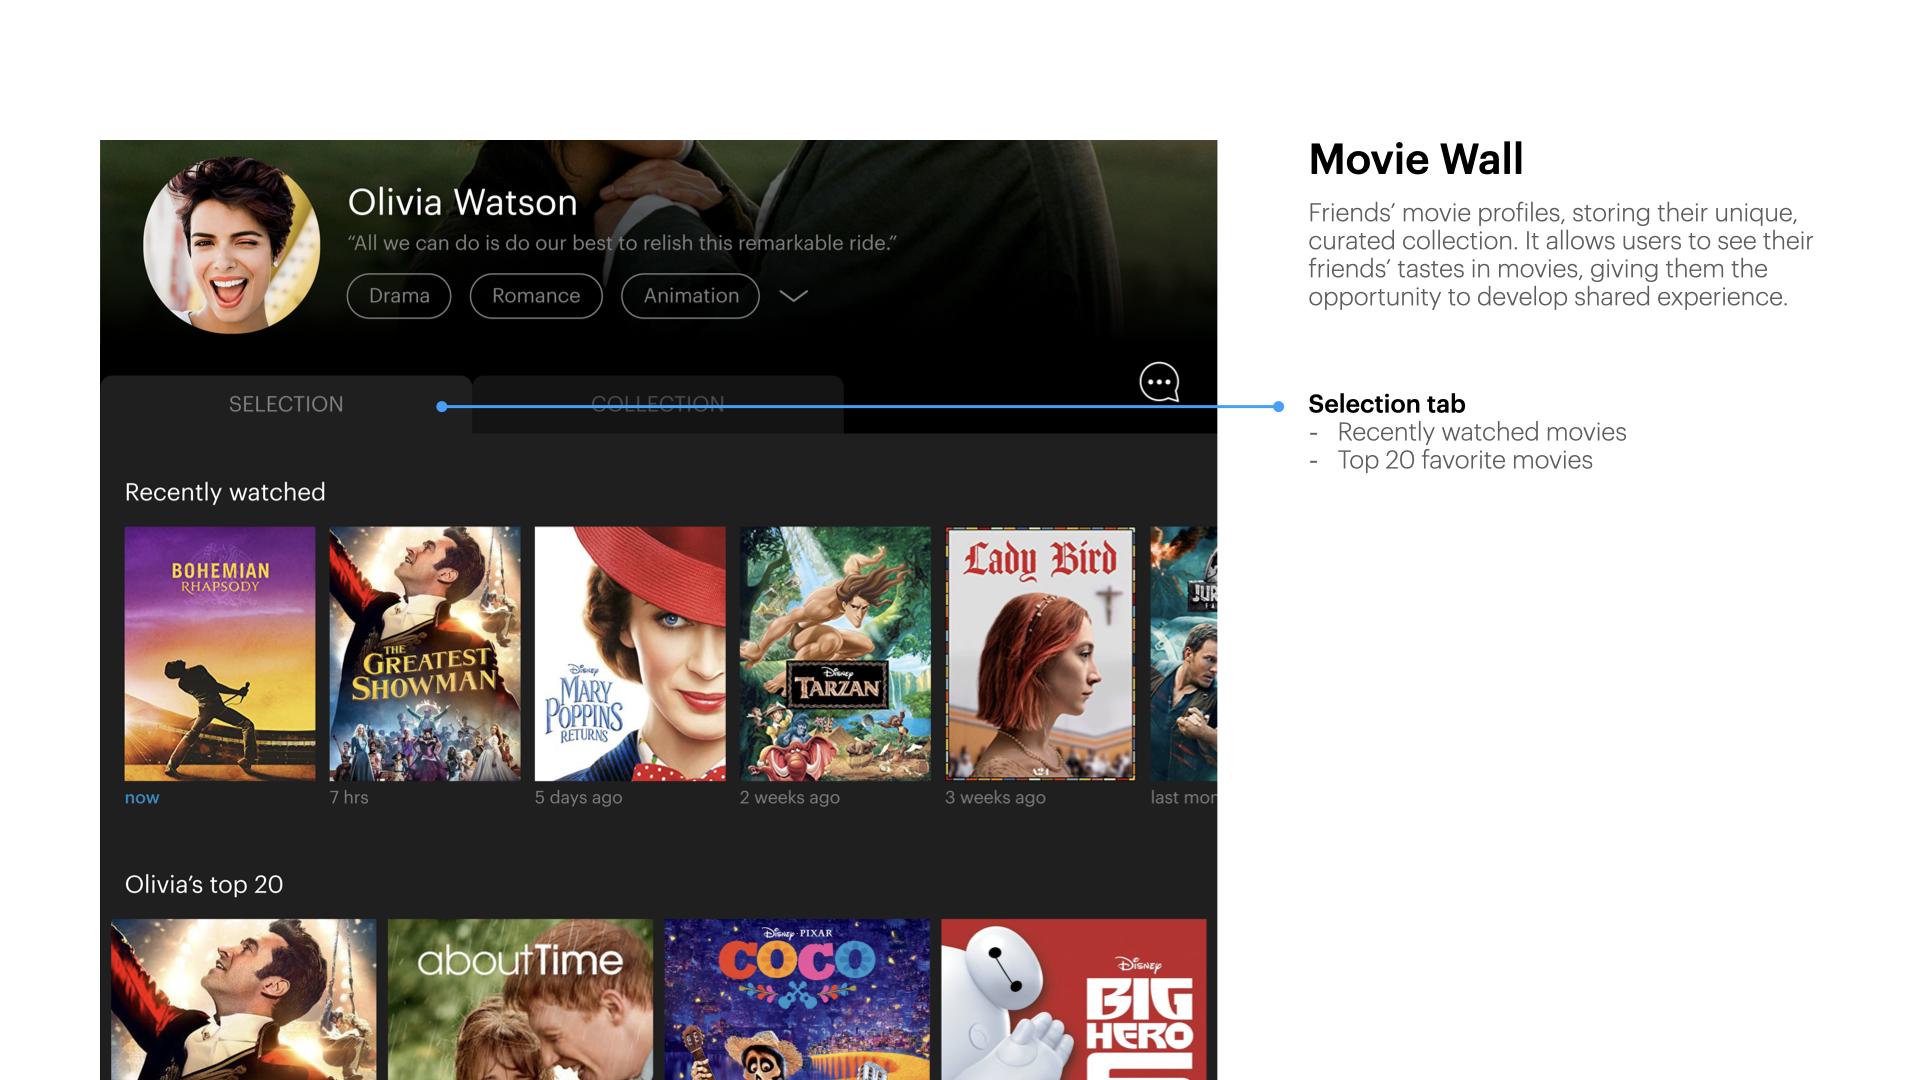Open the partially visible Jurassic World poster
The image size is (1920, 1080).
tap(1184, 654)
